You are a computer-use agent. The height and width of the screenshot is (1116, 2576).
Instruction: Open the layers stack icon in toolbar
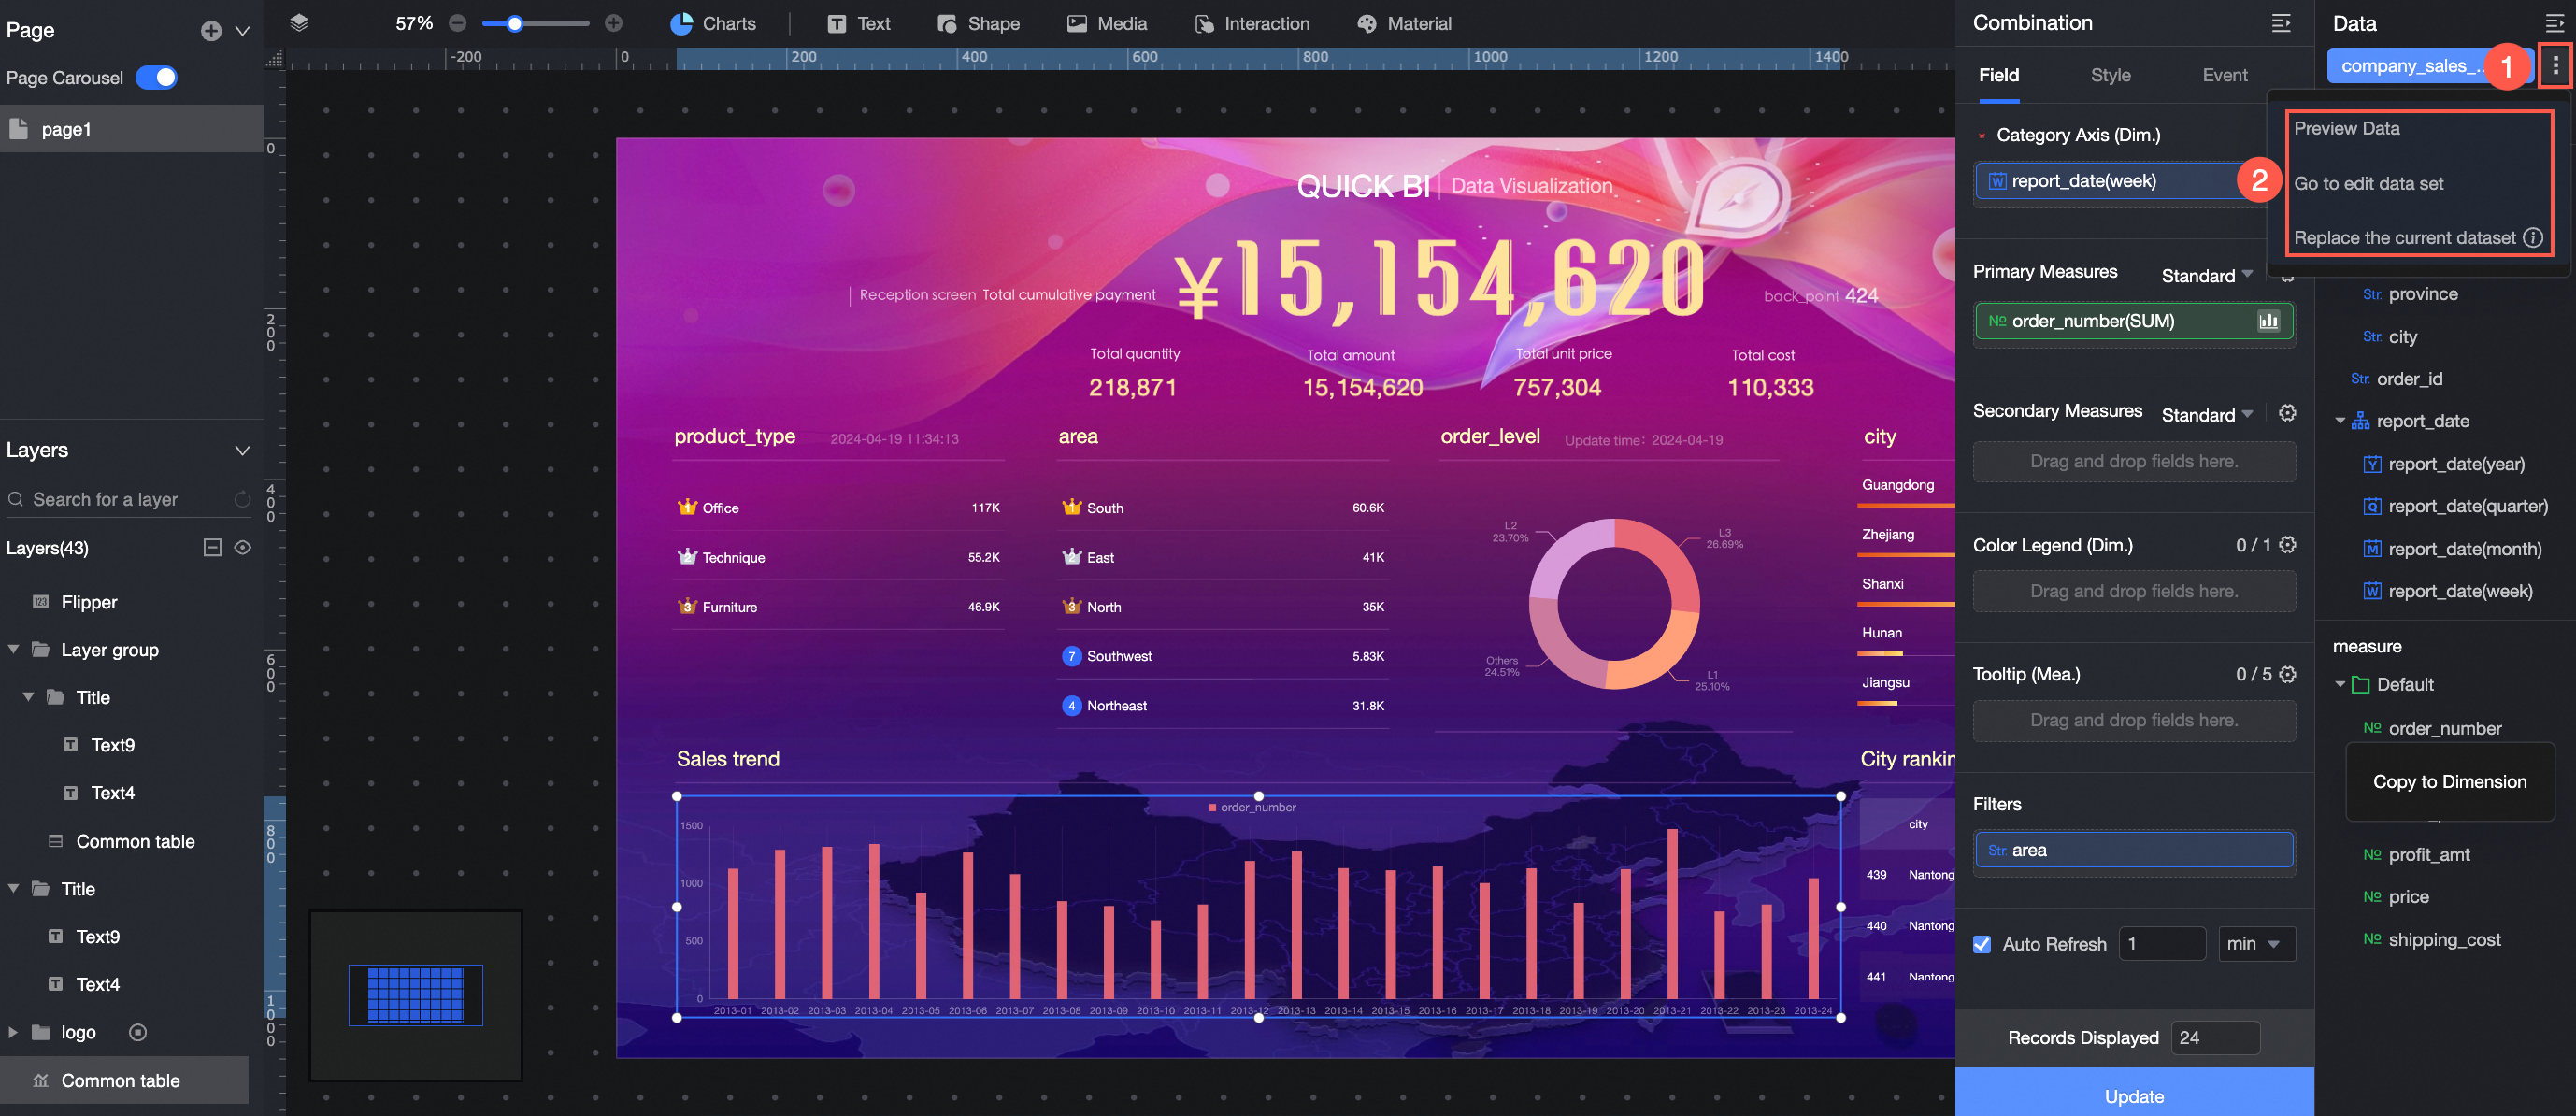[x=298, y=23]
